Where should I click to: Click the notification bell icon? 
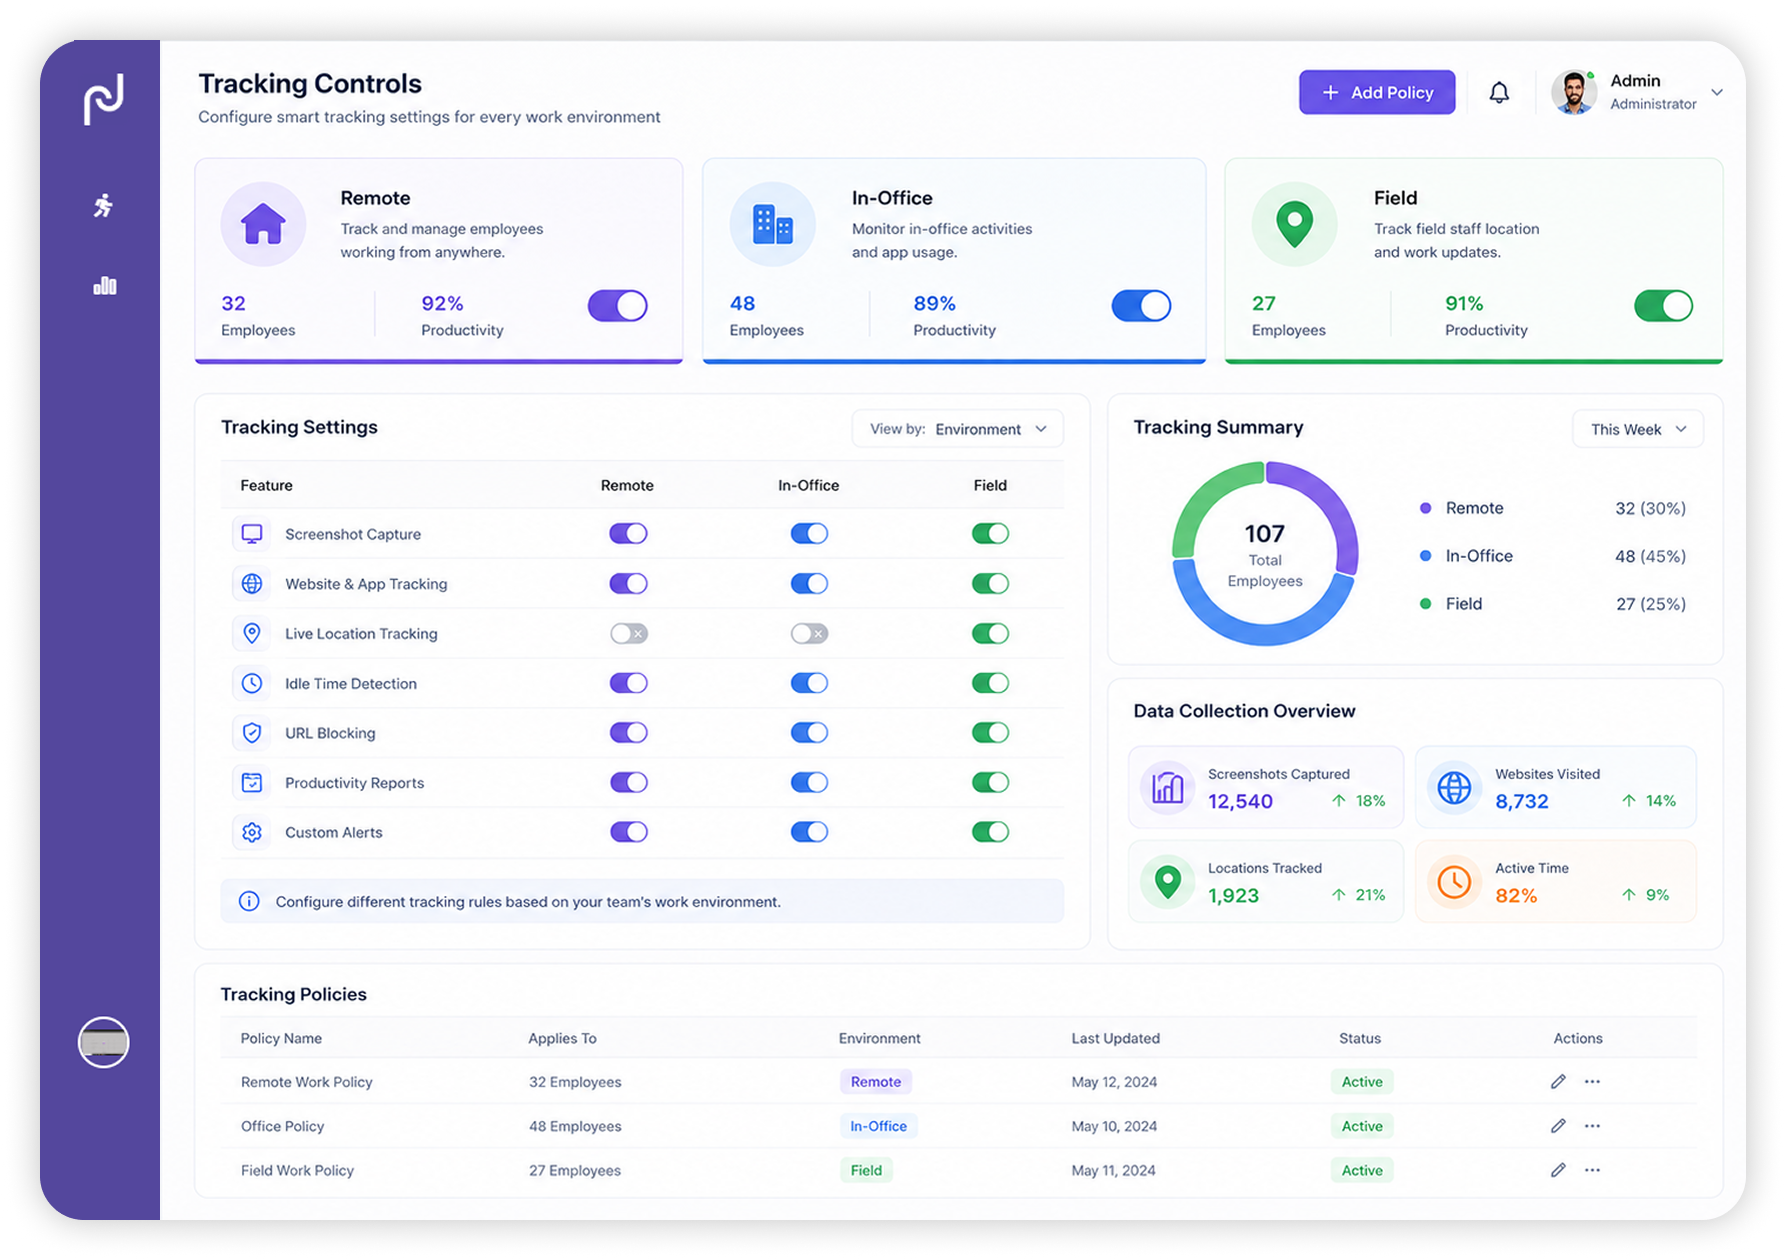(1498, 93)
